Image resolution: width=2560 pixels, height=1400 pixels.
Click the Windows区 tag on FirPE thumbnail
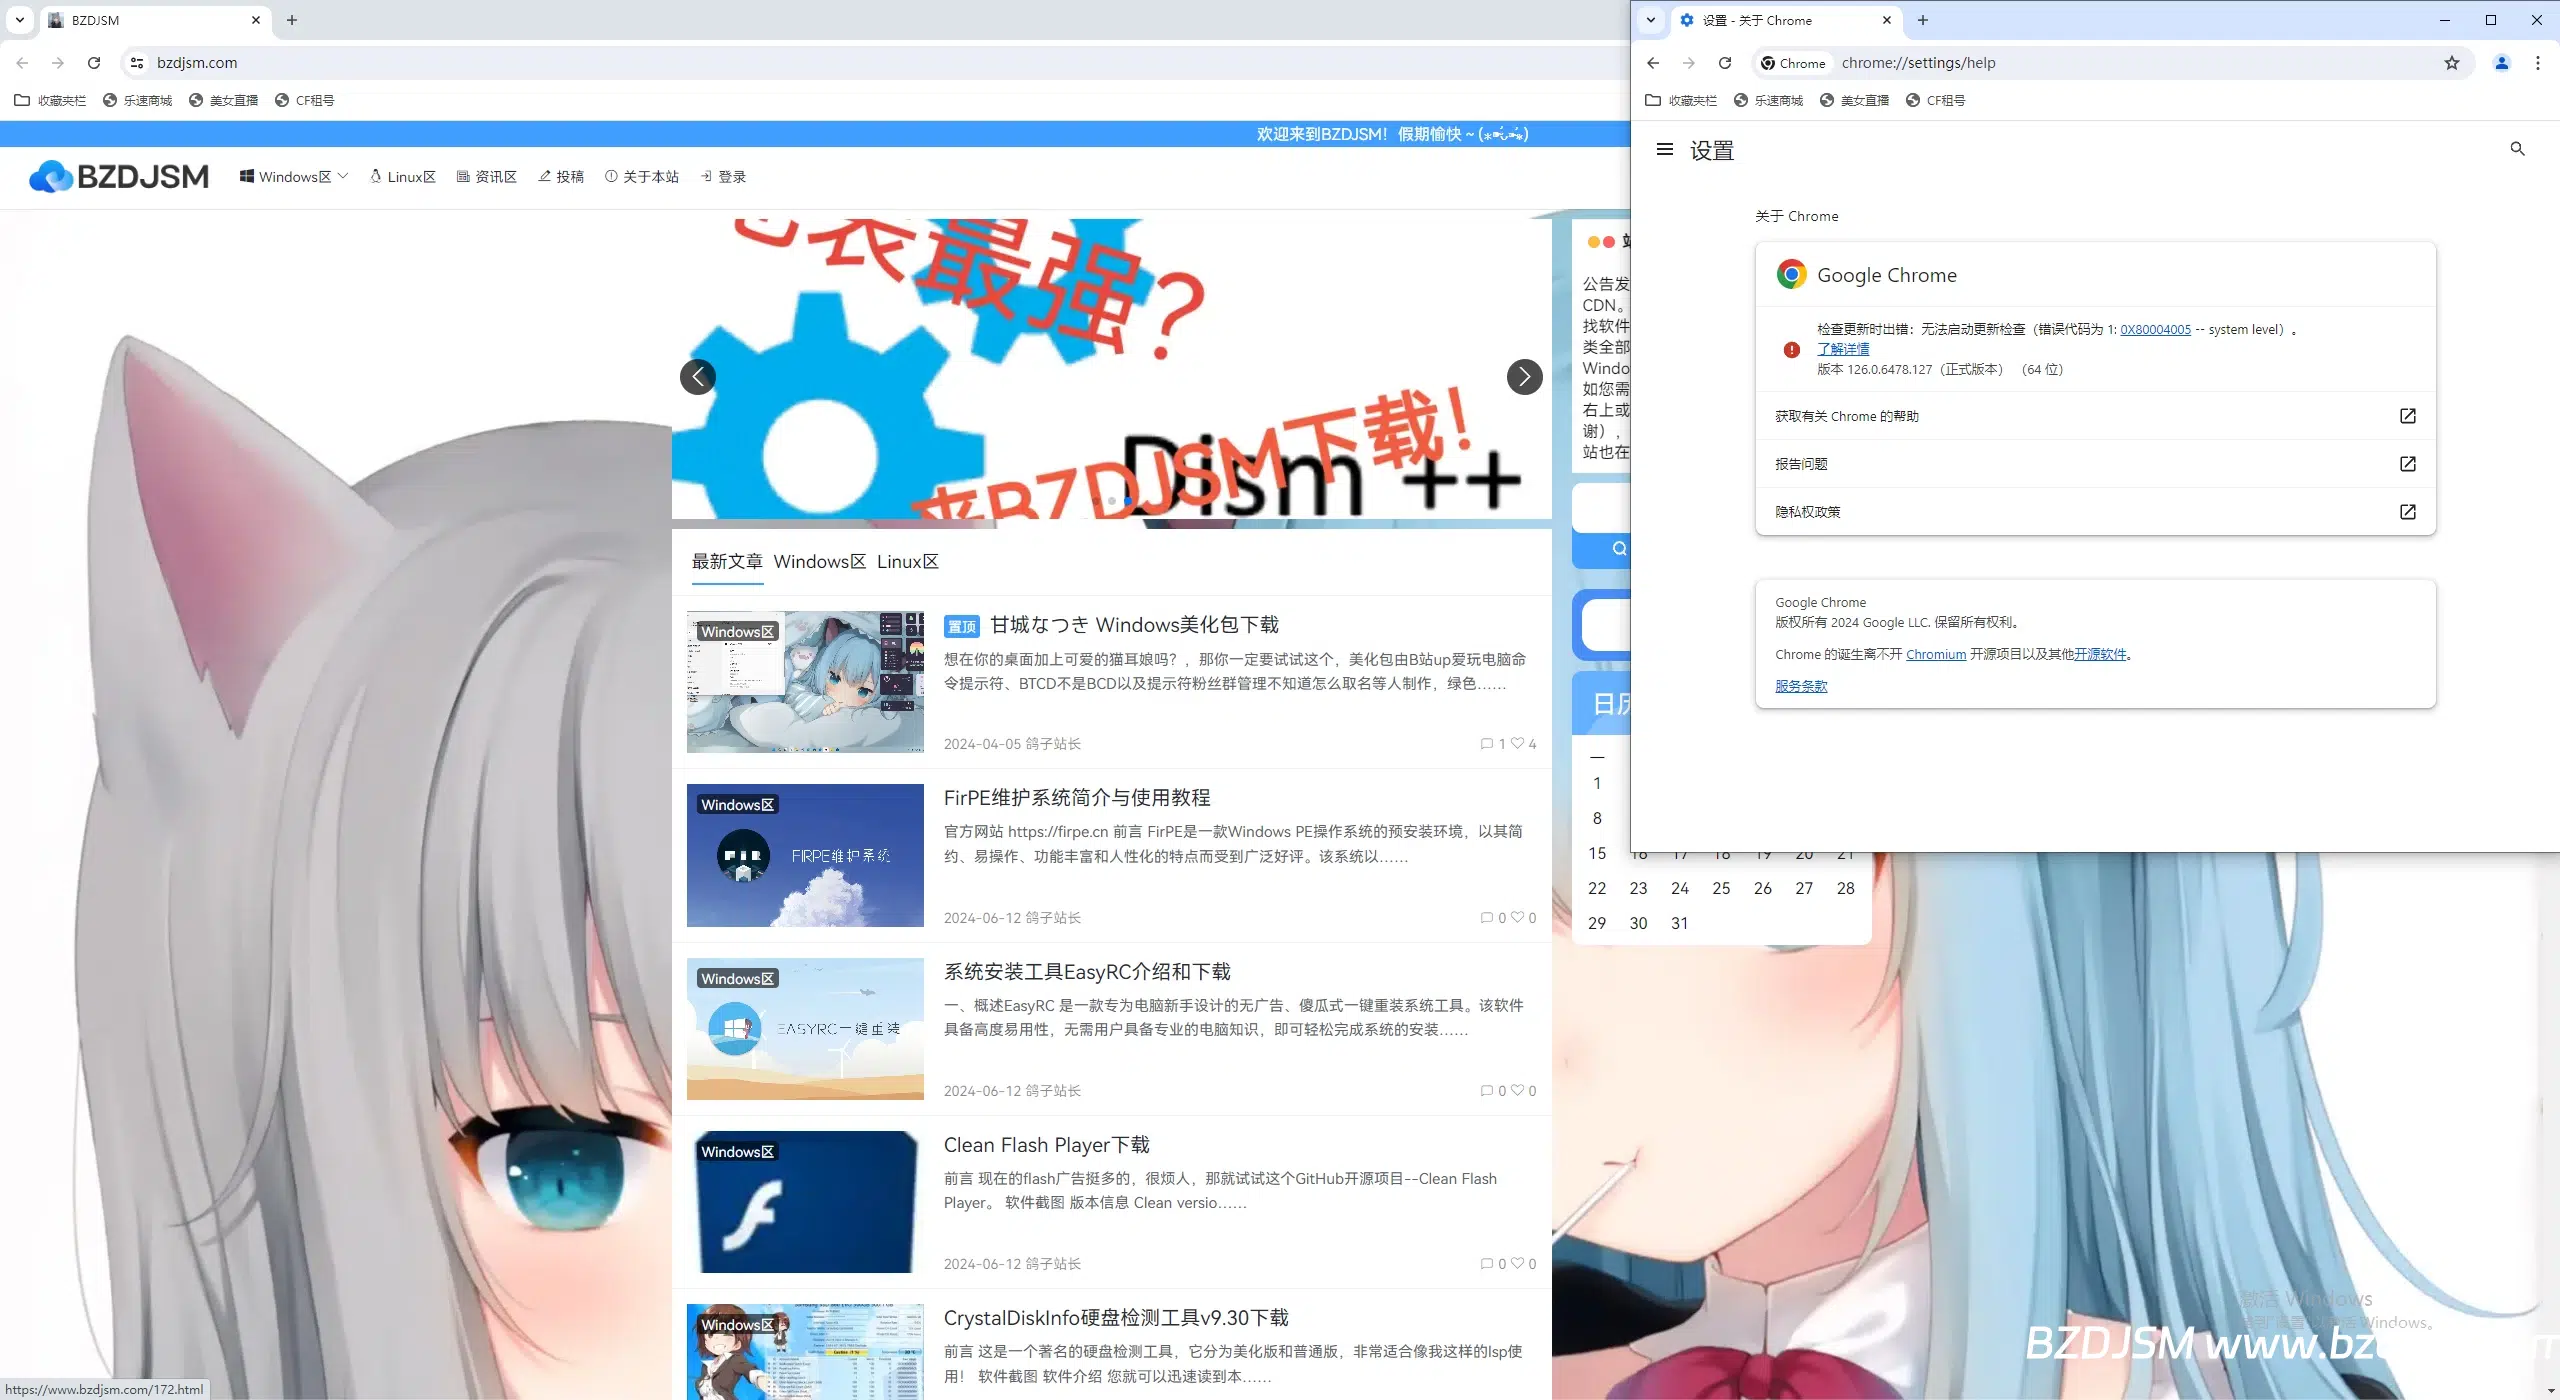(x=738, y=805)
